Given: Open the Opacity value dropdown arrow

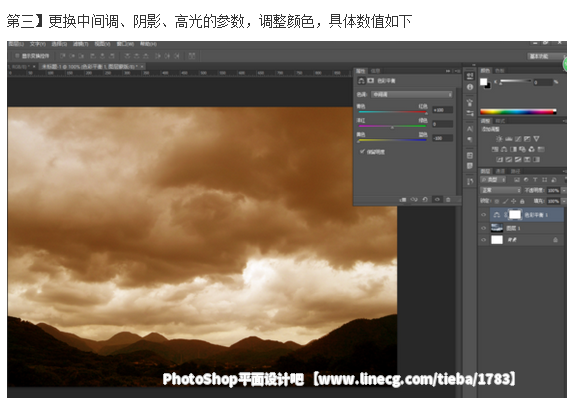Looking at the screenshot, I should click(x=564, y=190).
